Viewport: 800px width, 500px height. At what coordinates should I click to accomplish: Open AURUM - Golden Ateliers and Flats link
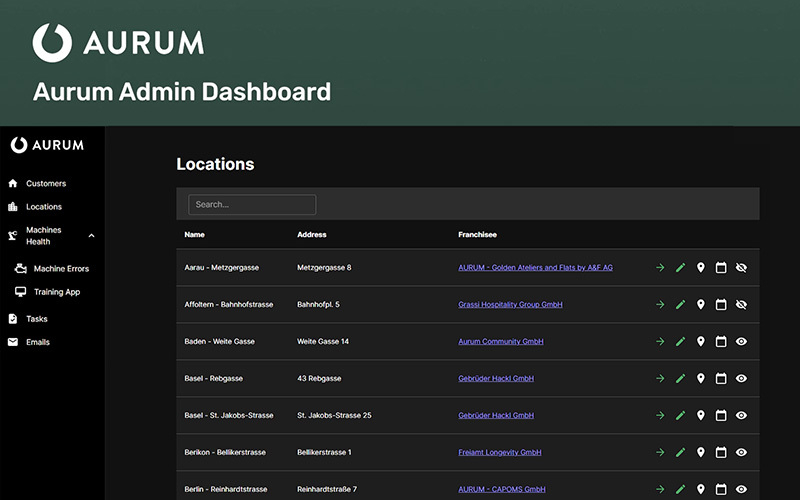click(x=535, y=267)
